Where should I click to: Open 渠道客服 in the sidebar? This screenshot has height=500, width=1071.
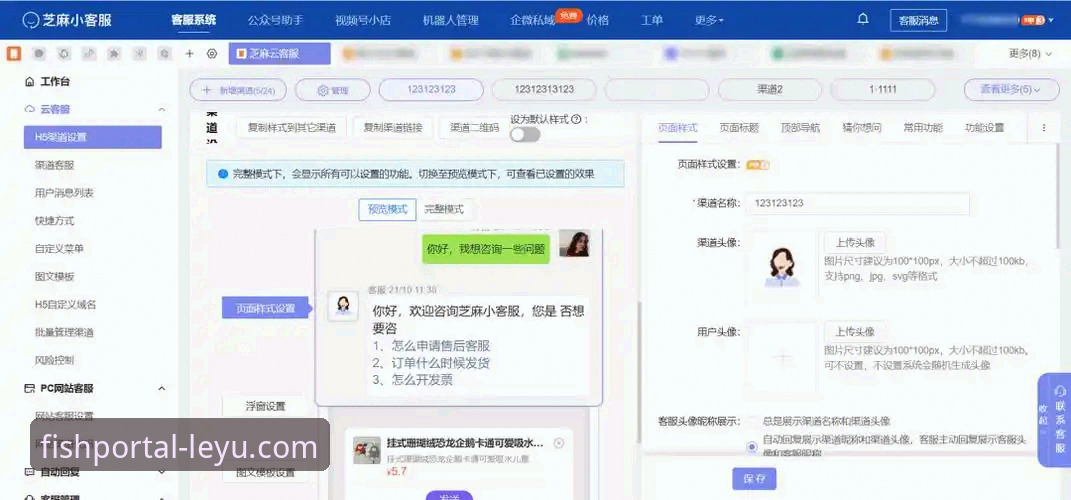[55, 165]
